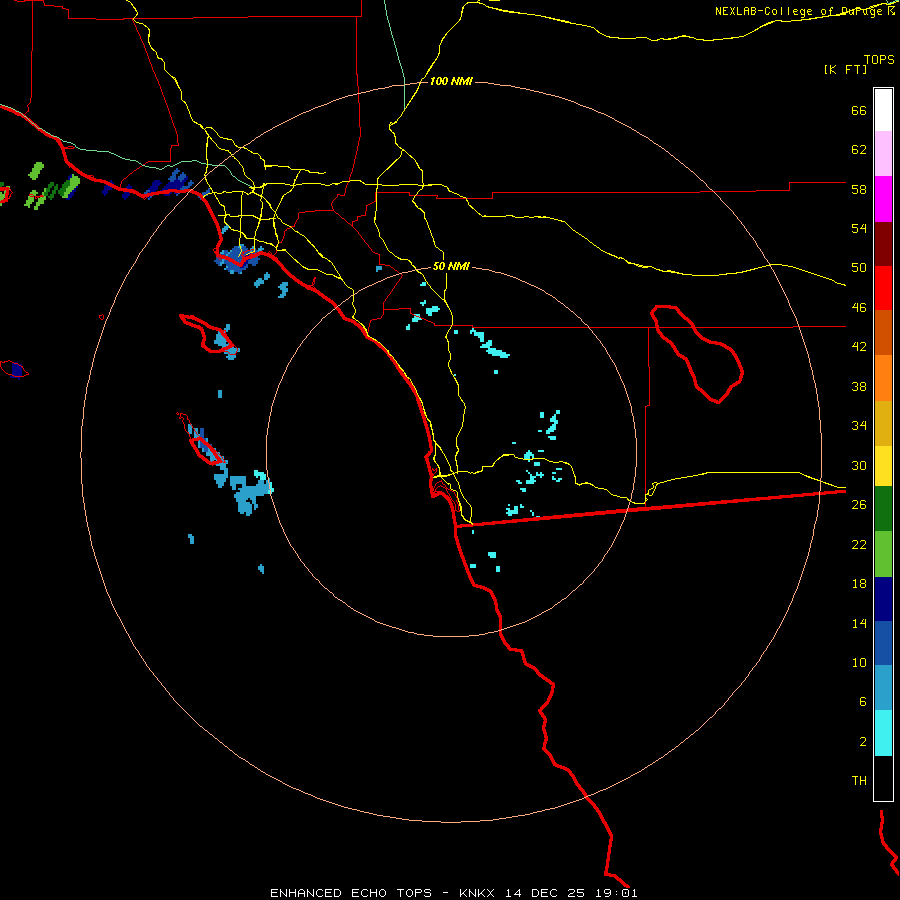Select the light pink 62 kft swatch
The width and height of the screenshot is (900, 900).
pyautogui.click(x=883, y=153)
